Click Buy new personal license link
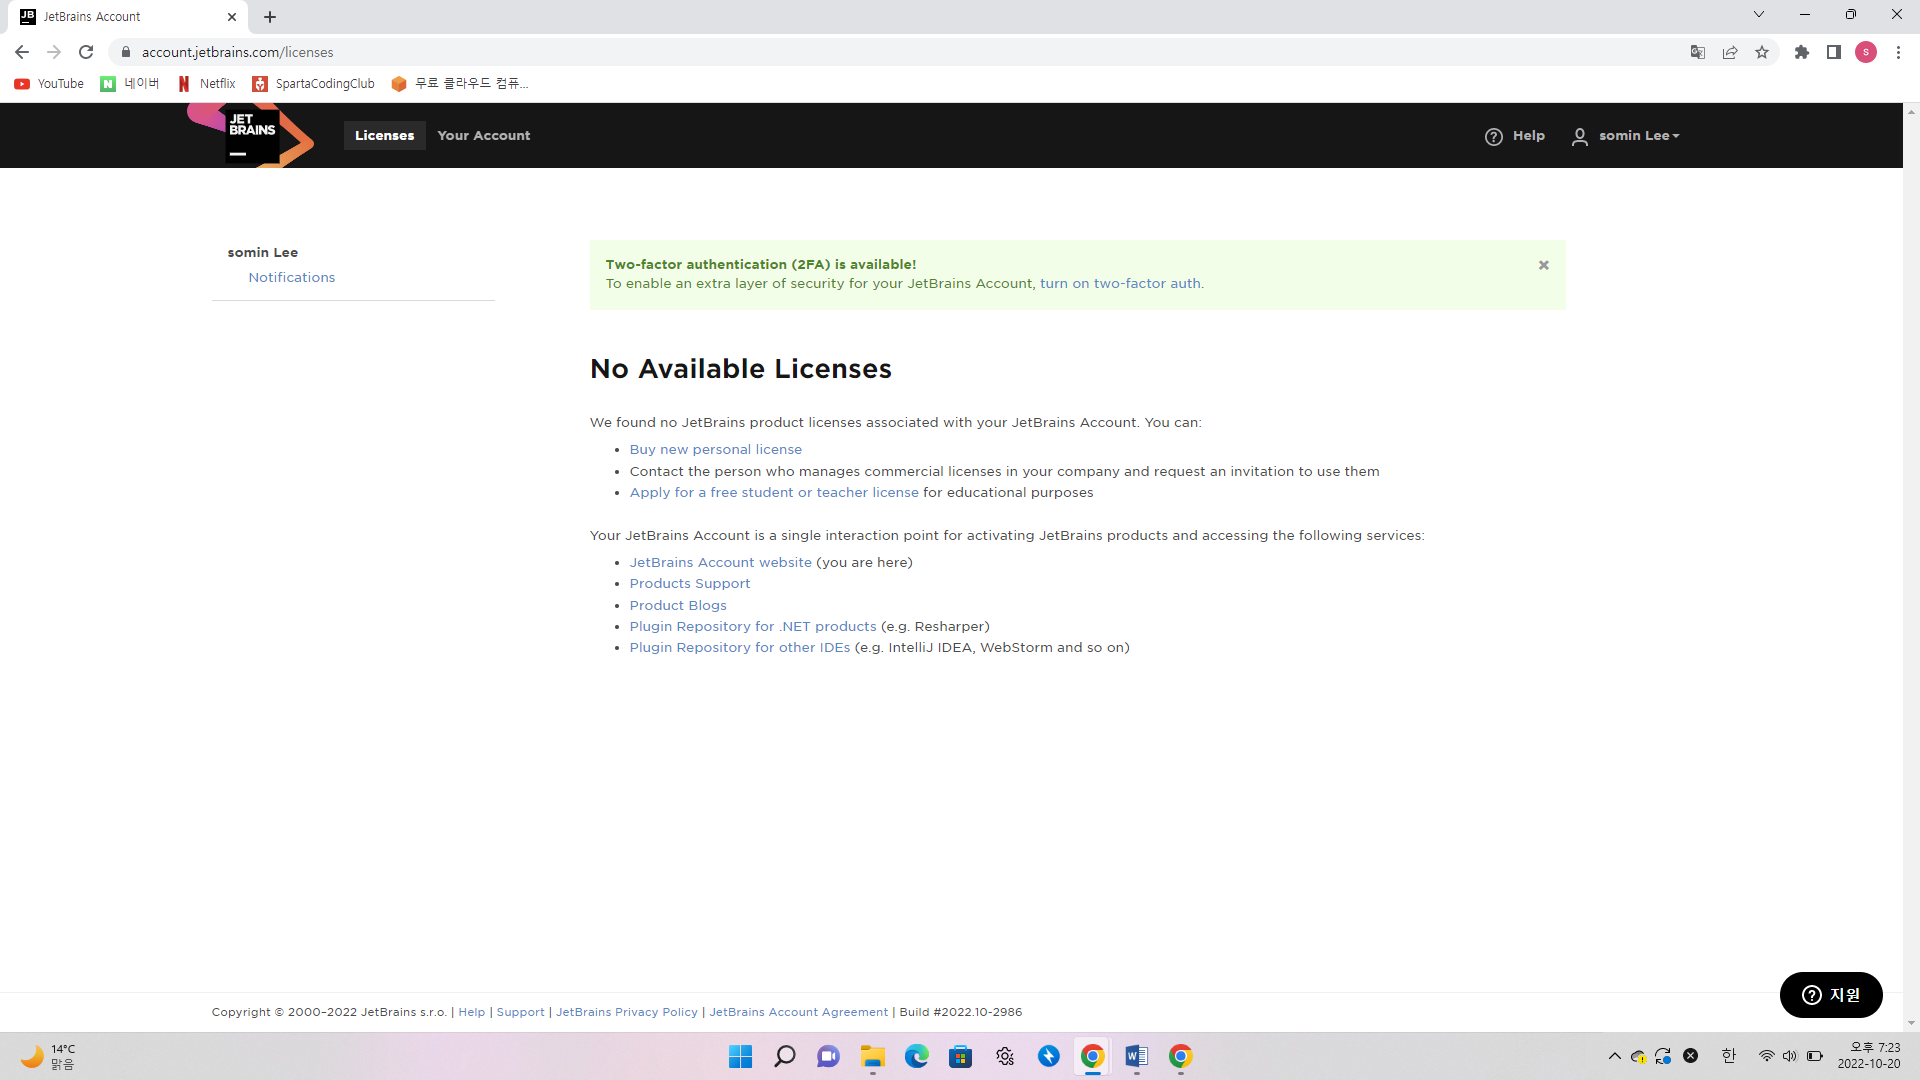Viewport: 1920px width, 1080px height. tap(716, 450)
